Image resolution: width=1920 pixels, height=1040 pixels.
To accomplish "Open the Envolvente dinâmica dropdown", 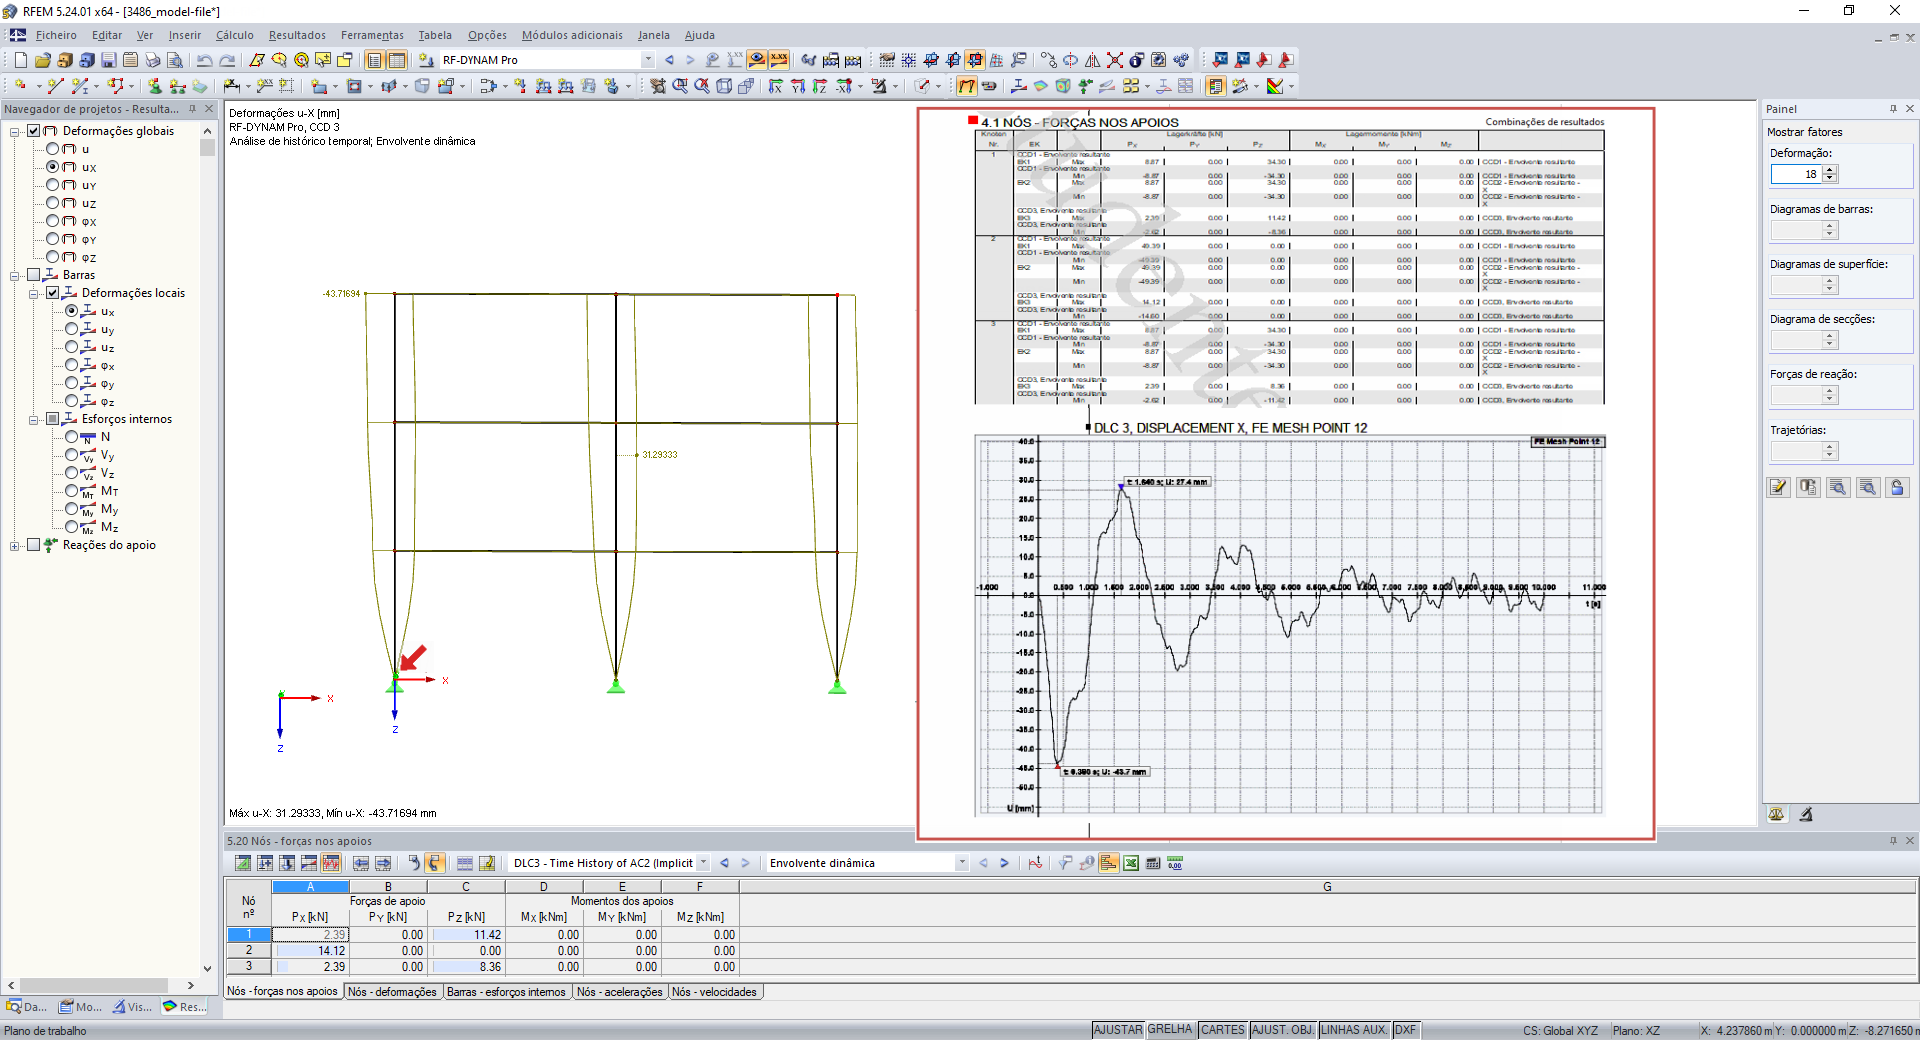I will (961, 863).
